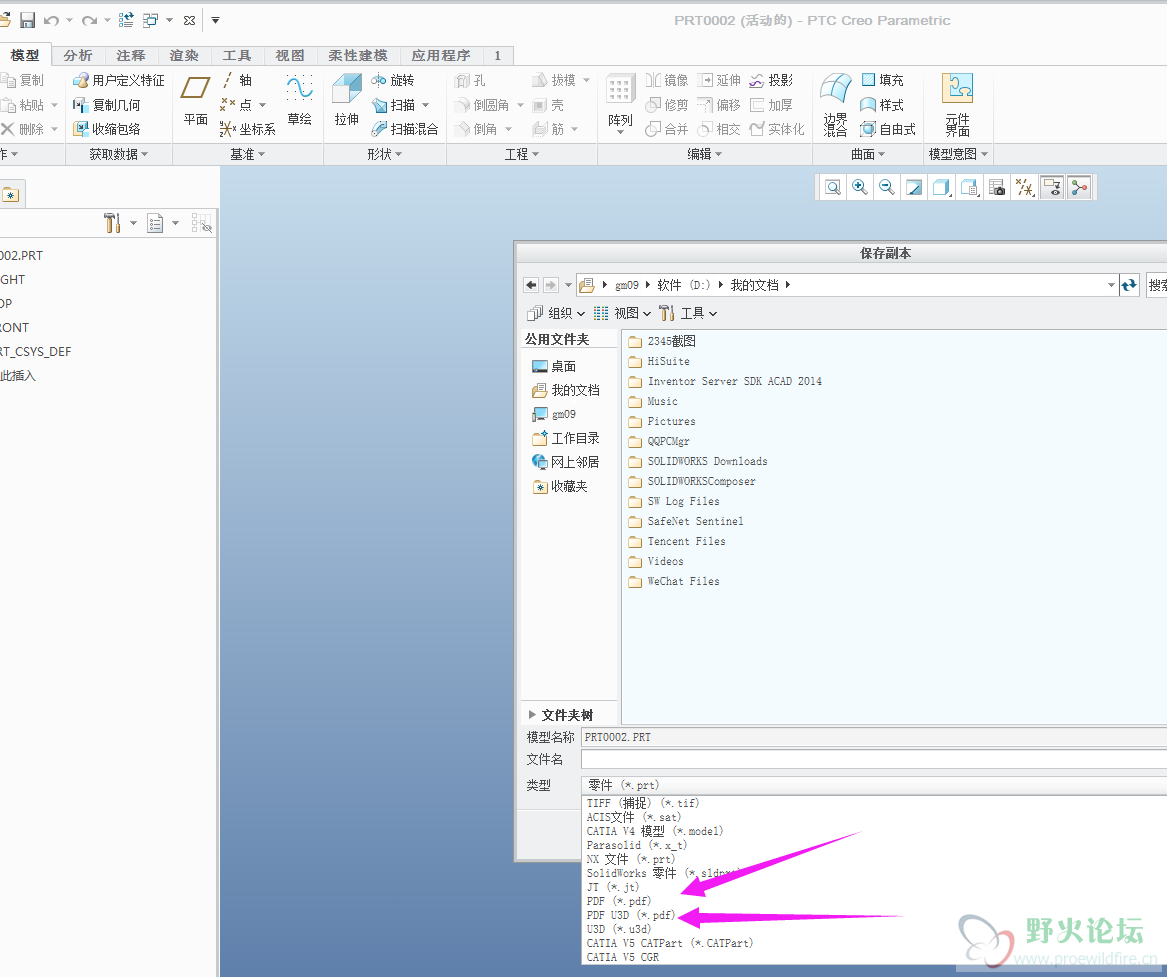Viewport: 1167px width, 977px height.
Task: Select the Axis (轴) datum tool
Action: coord(237,80)
